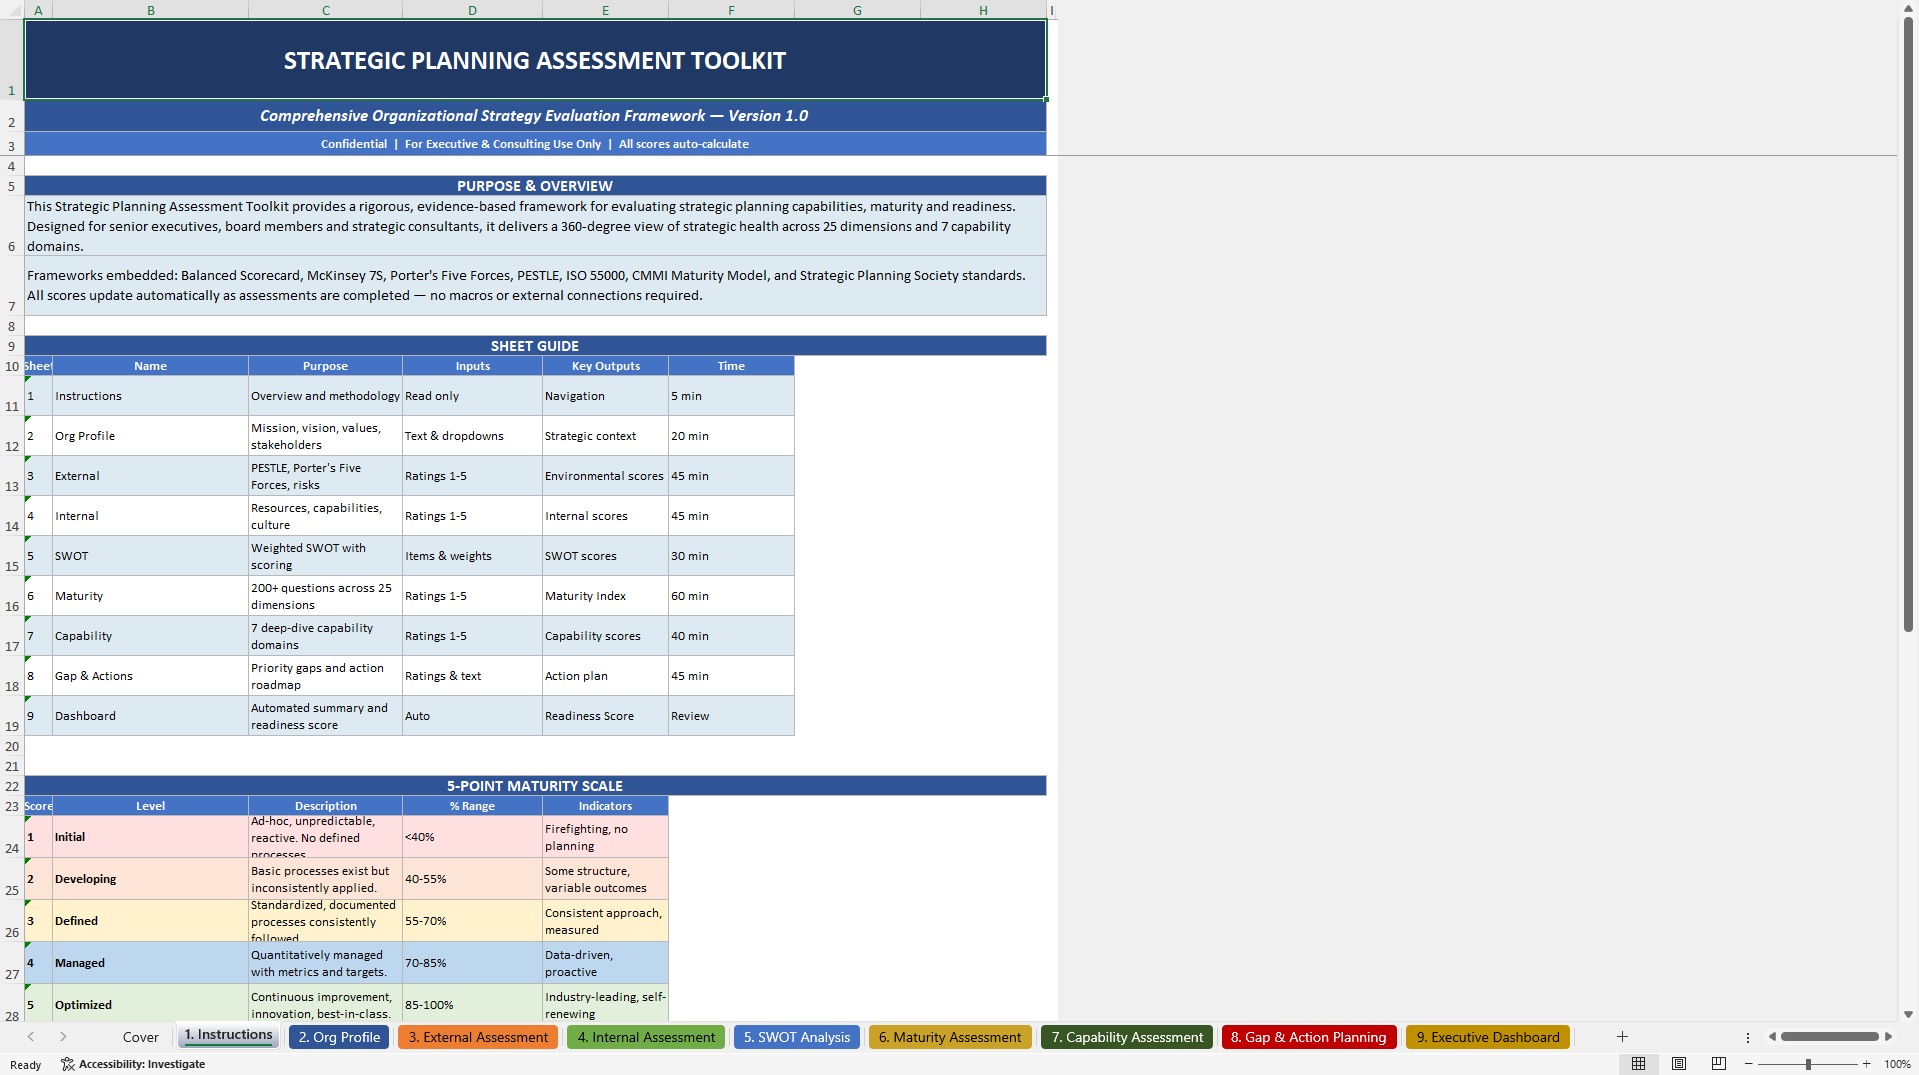Click the 'Managed' level cell
The width and height of the screenshot is (1919, 1075).
[x=151, y=963]
